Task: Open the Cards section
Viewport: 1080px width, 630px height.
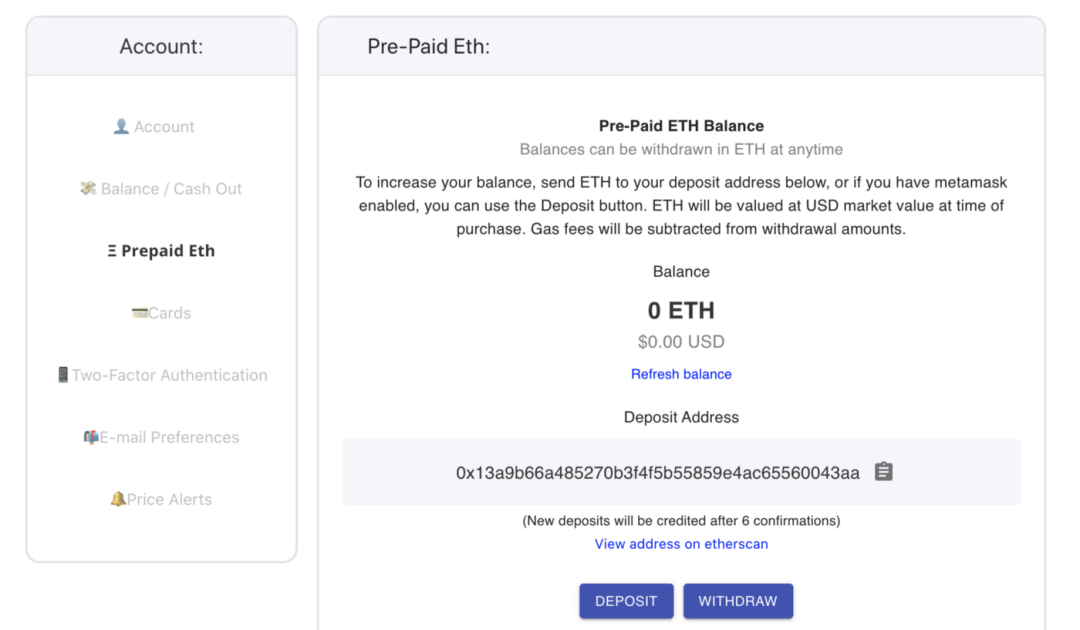Action: (169, 313)
